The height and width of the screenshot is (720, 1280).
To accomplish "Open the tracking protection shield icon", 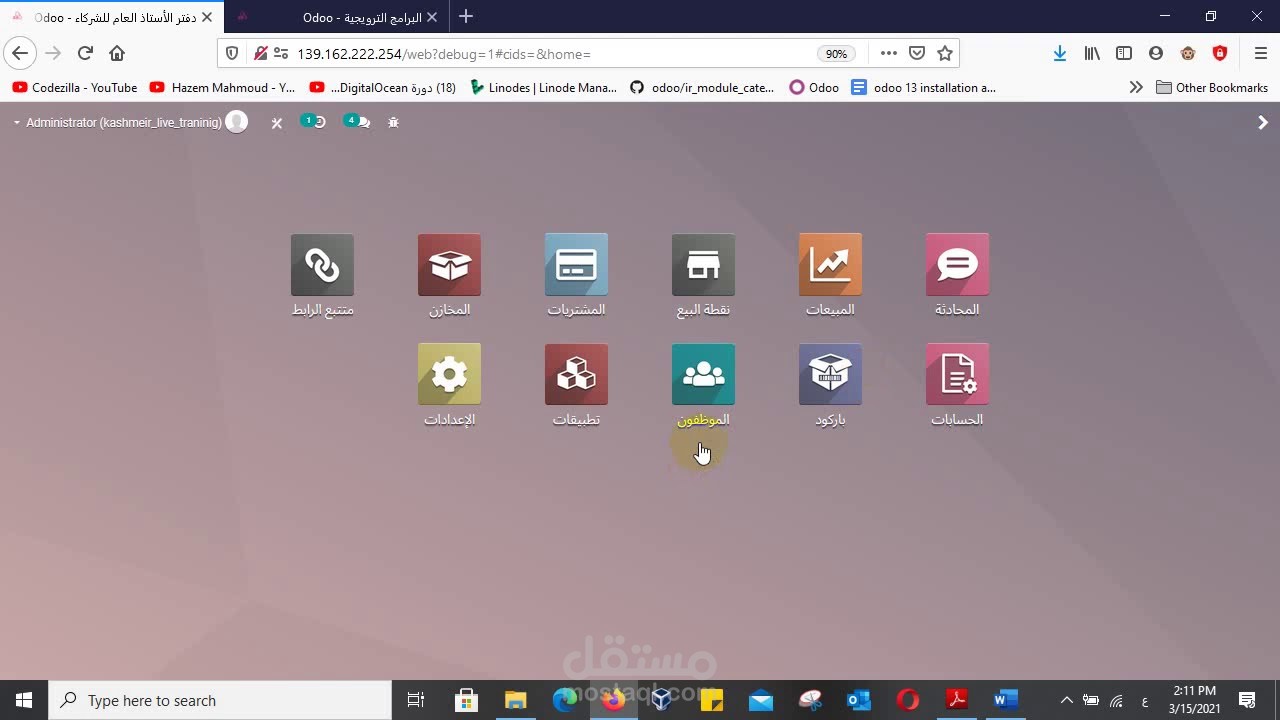I will pyautogui.click(x=232, y=54).
